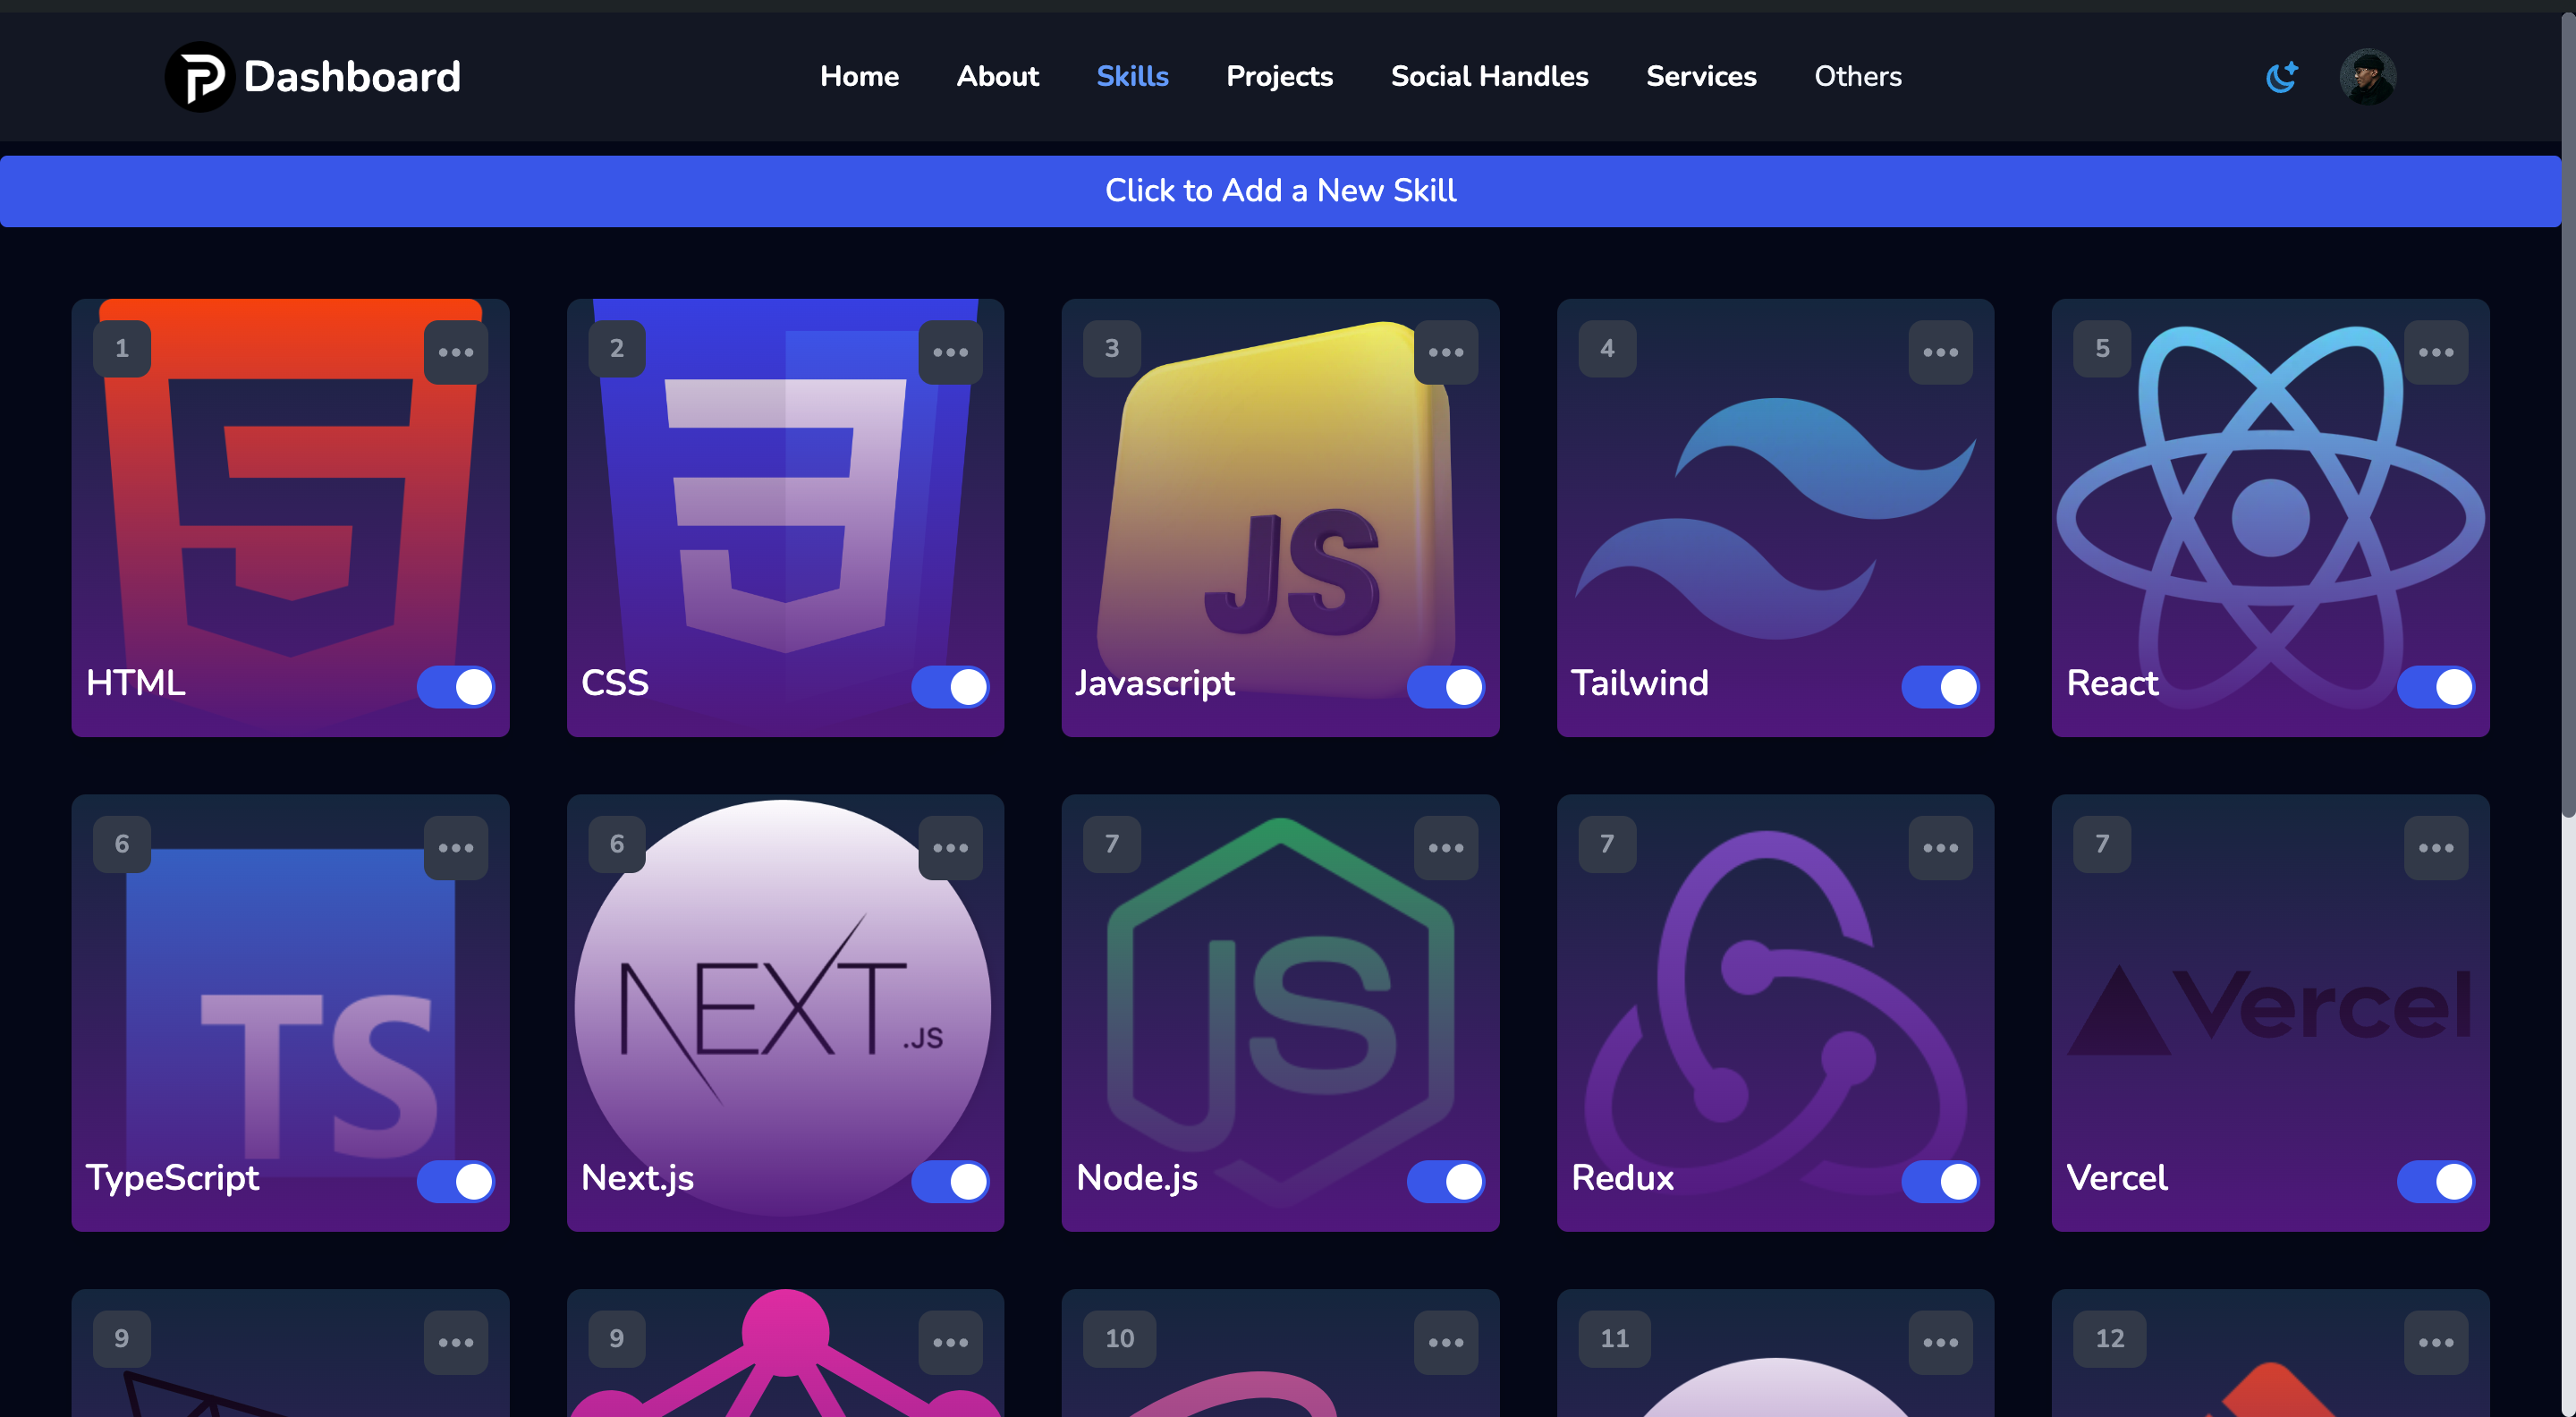Image resolution: width=2576 pixels, height=1417 pixels.
Task: Disable the Vercel skill toggle
Action: coord(2435,1182)
